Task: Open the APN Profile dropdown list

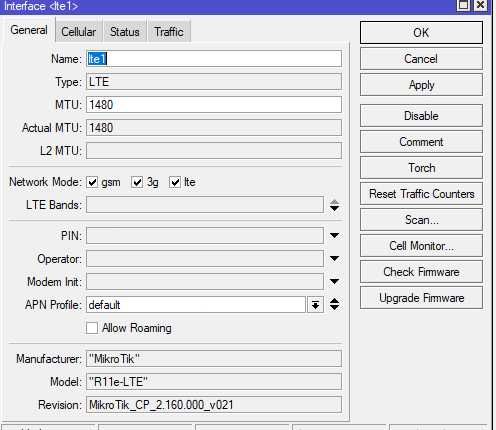Action: point(315,305)
